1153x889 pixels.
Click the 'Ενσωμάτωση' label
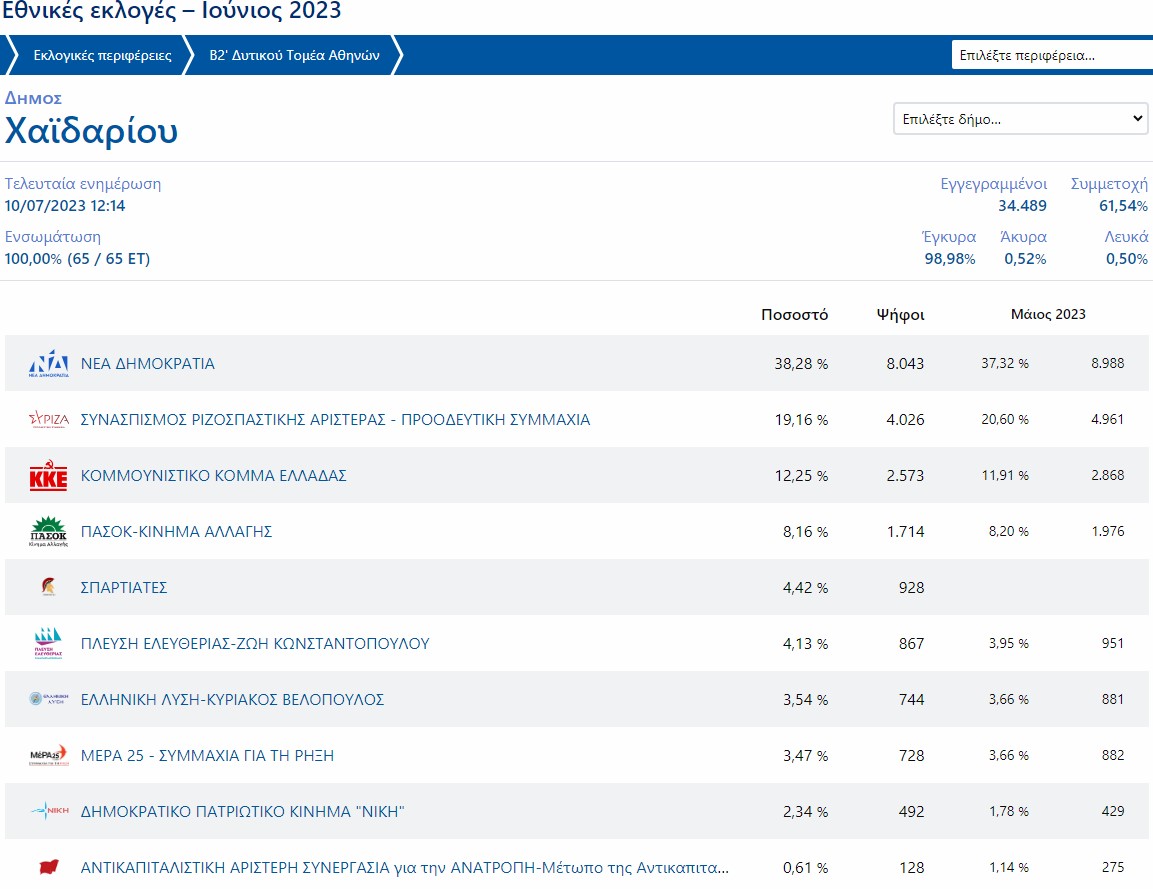coord(53,237)
